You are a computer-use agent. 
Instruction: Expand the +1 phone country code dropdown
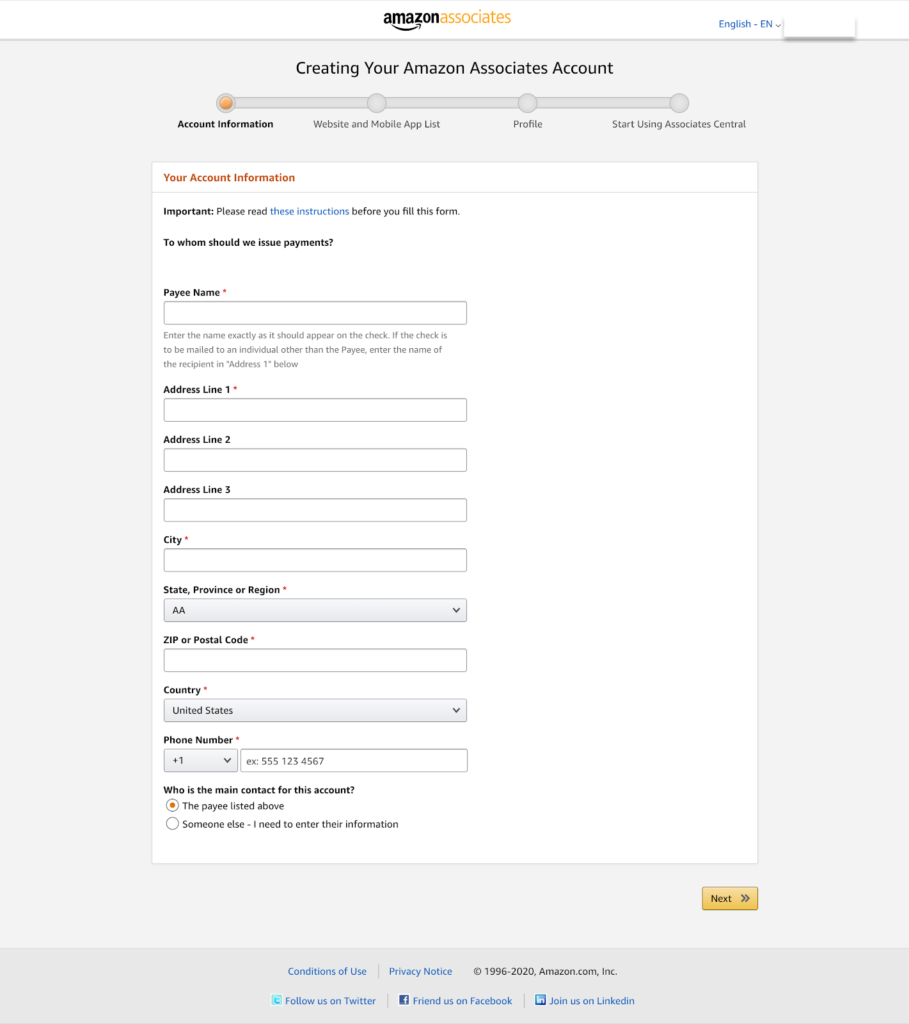point(200,760)
